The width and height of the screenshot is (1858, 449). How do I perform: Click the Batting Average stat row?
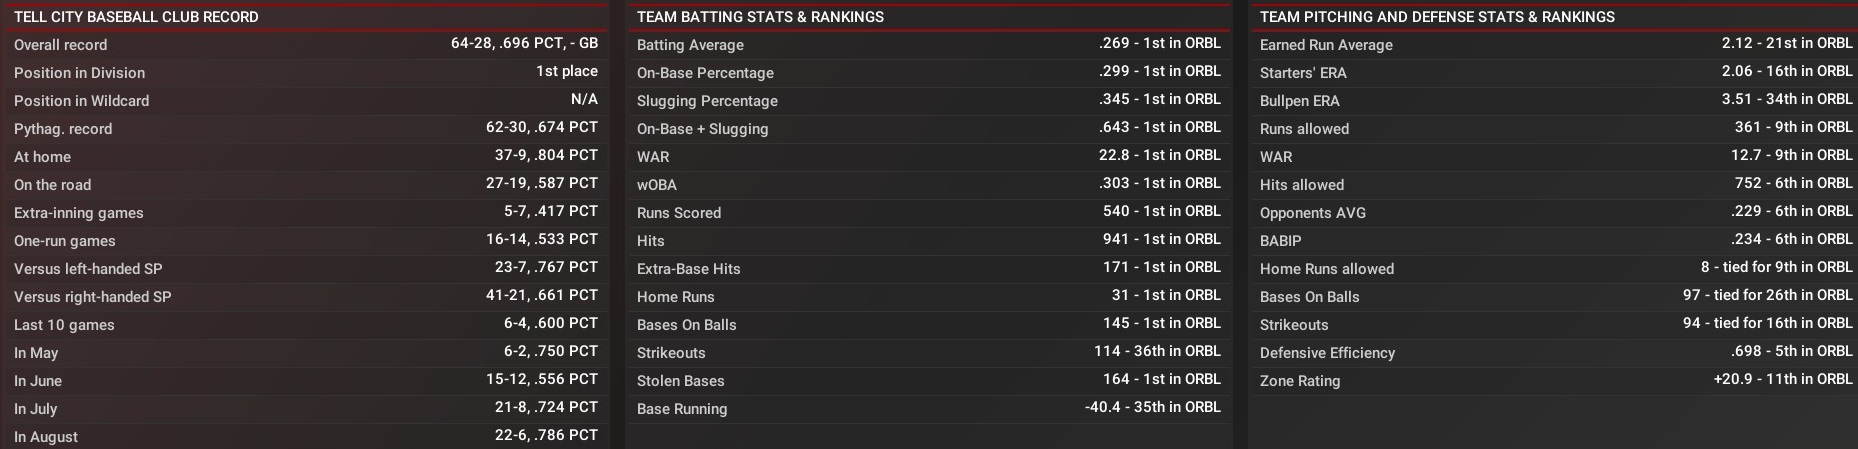[928, 45]
